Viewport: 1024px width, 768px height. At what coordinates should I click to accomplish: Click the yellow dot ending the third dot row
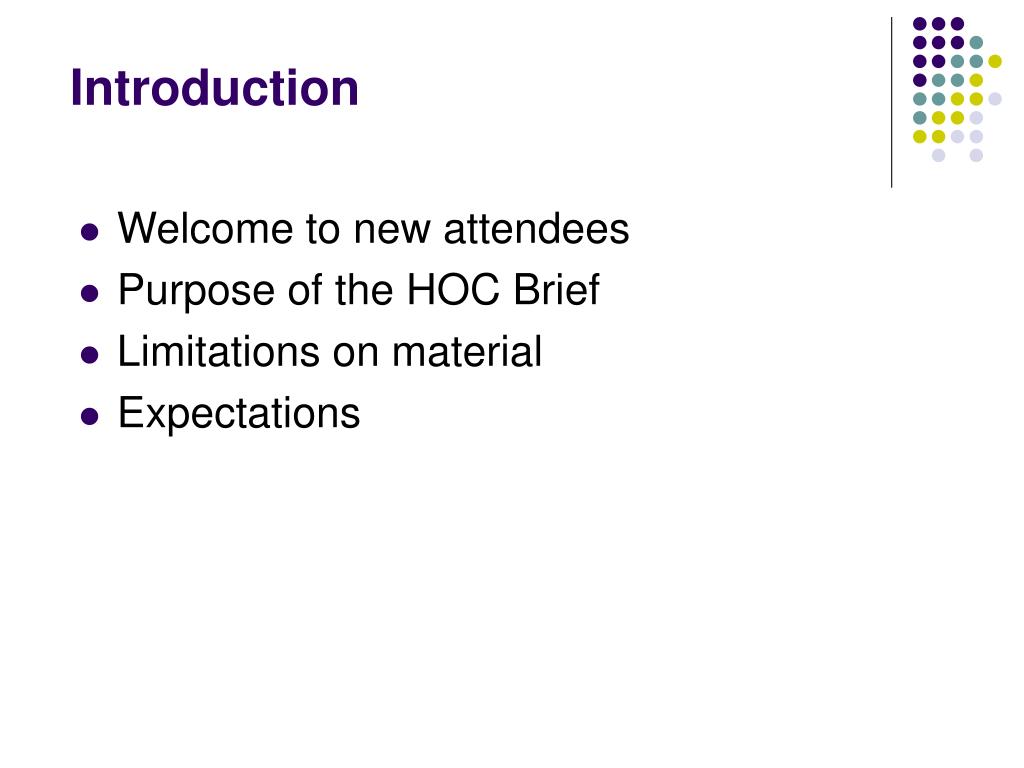pos(995,61)
